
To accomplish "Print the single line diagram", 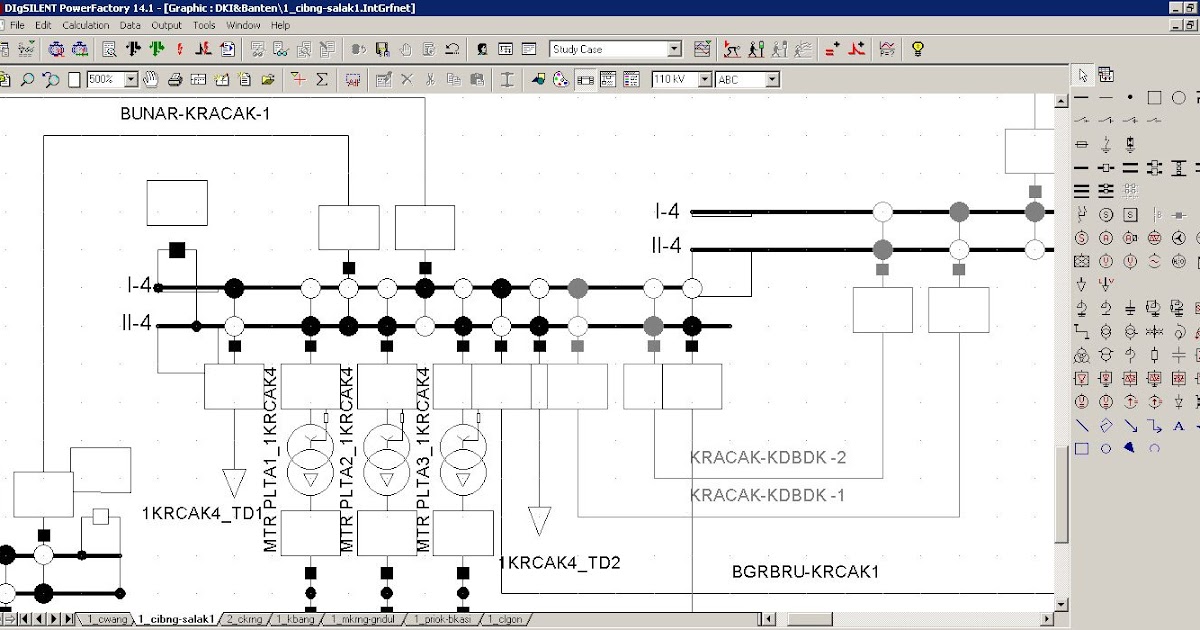I will (x=175, y=79).
